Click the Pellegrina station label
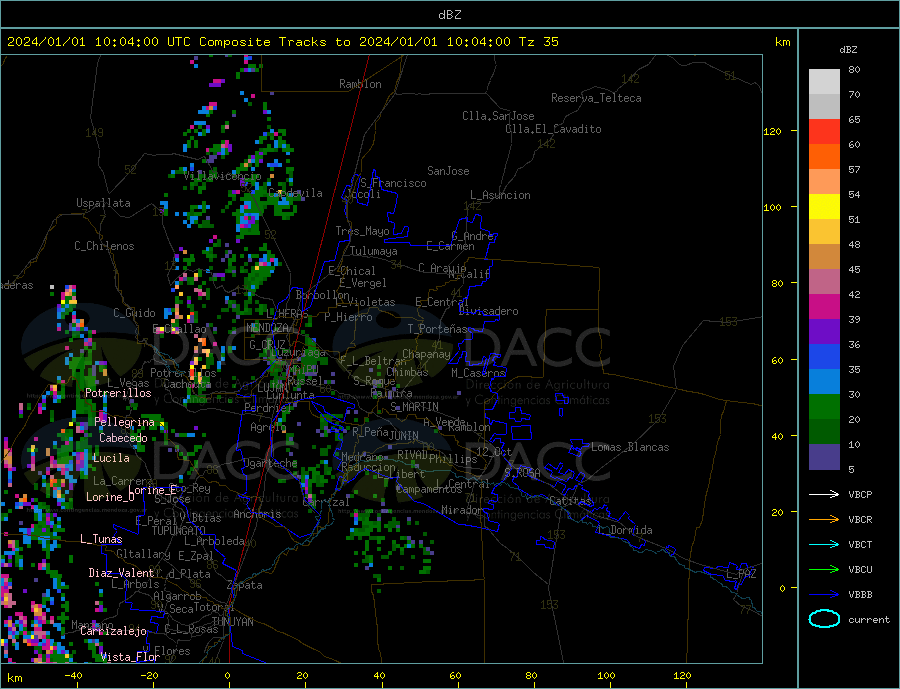The width and height of the screenshot is (900, 689). click(x=125, y=422)
